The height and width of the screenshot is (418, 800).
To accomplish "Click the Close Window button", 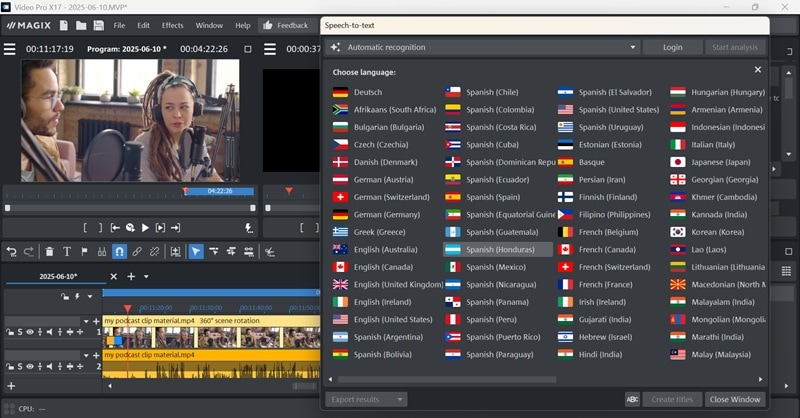I will (735, 400).
